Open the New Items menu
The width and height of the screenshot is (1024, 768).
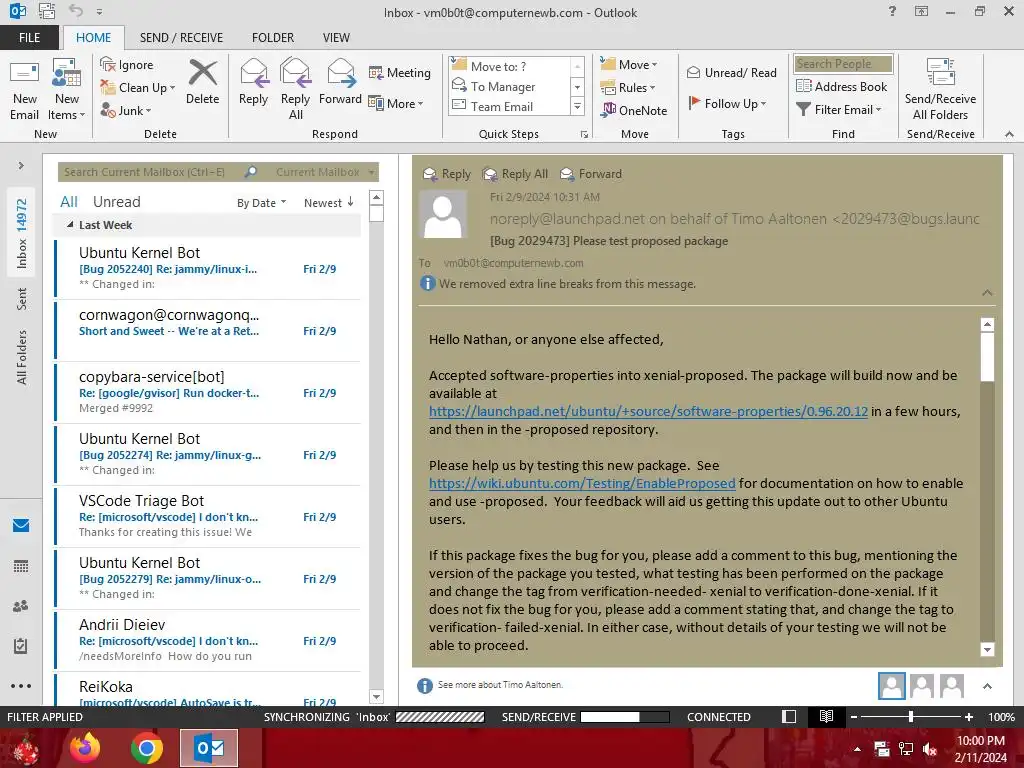click(67, 91)
